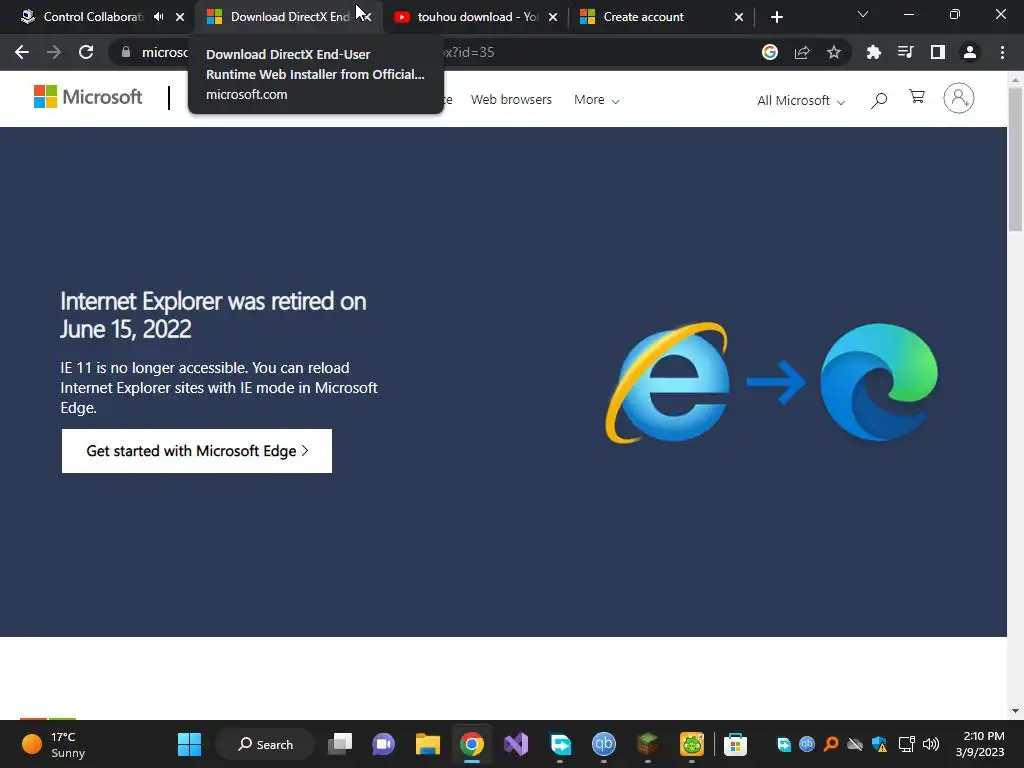This screenshot has width=1024, height=768.
Task: Open Web browsers navigation link
Action: pos(511,100)
